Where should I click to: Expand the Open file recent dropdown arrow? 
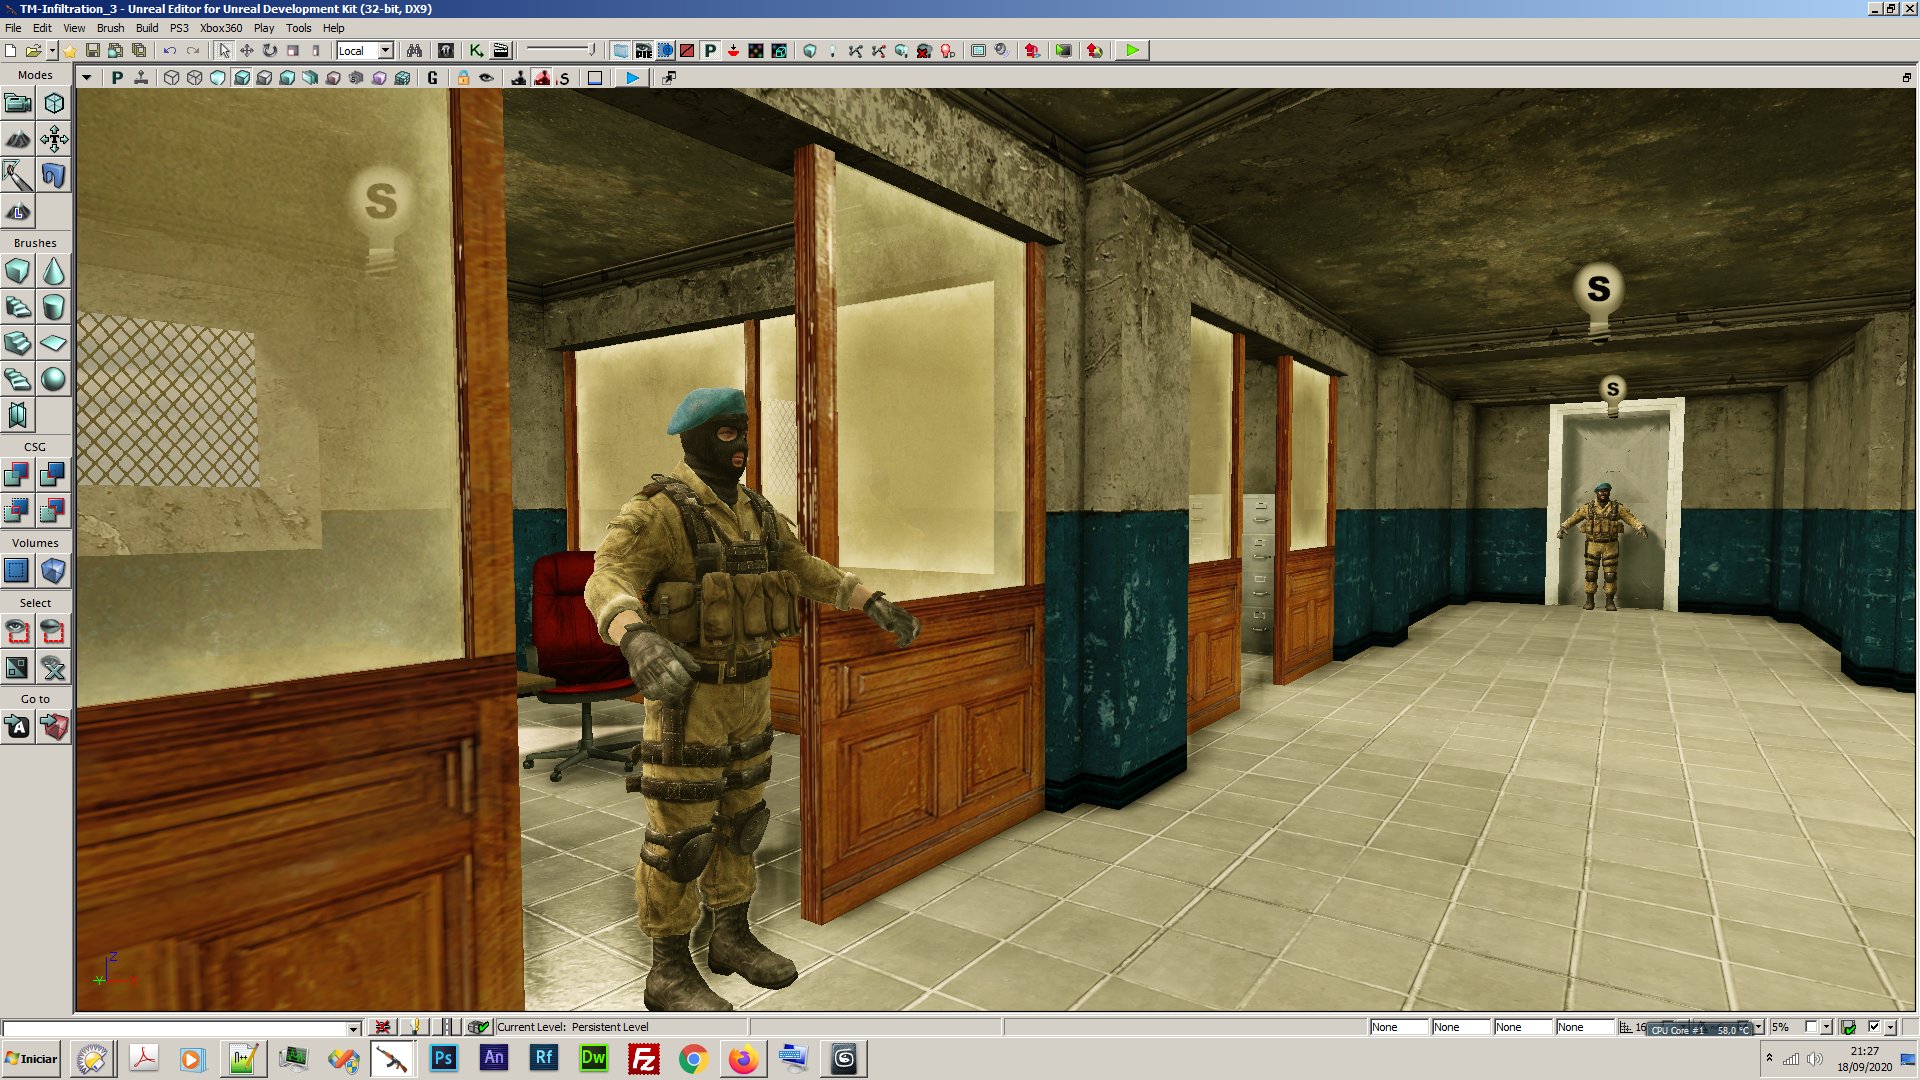(x=52, y=50)
